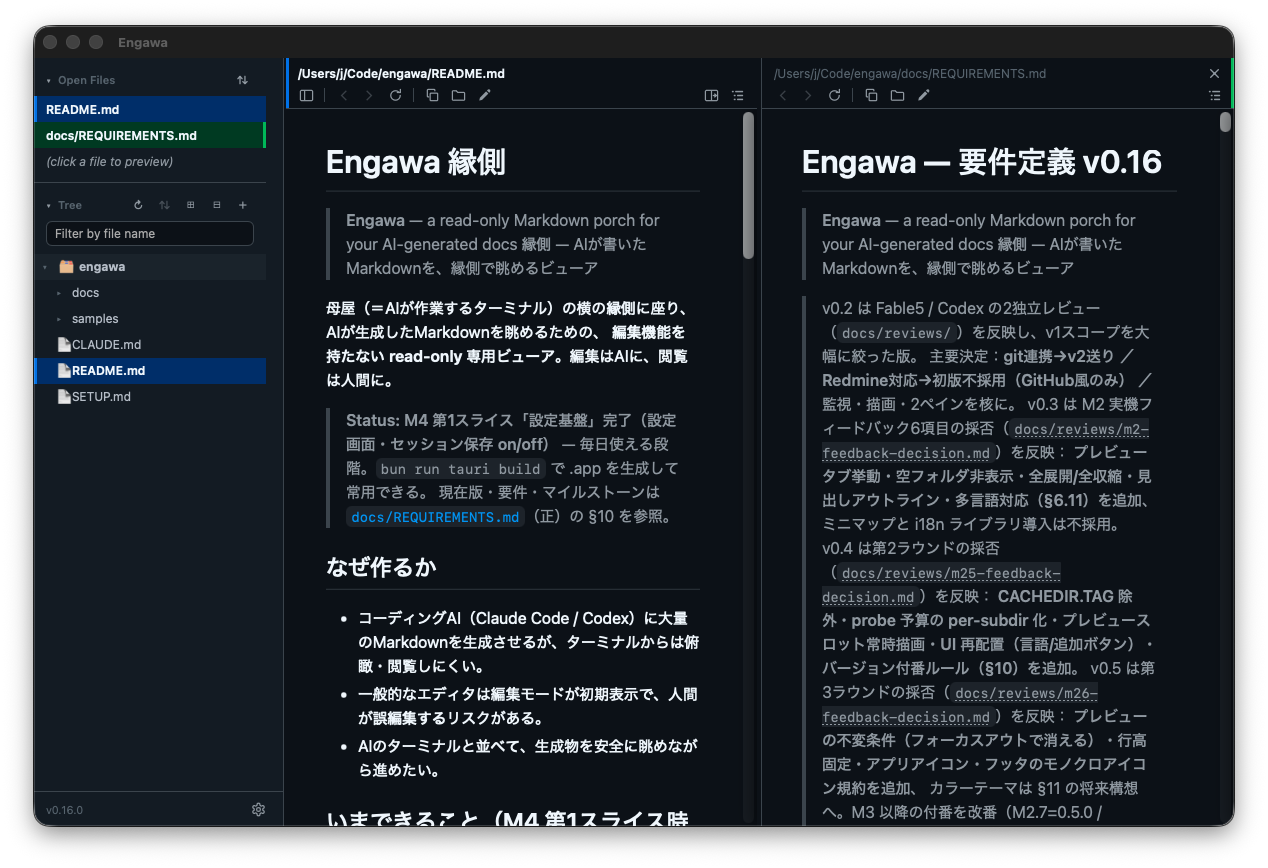Open docs/reviews/m2-feedback-decision.md link

click(985, 441)
